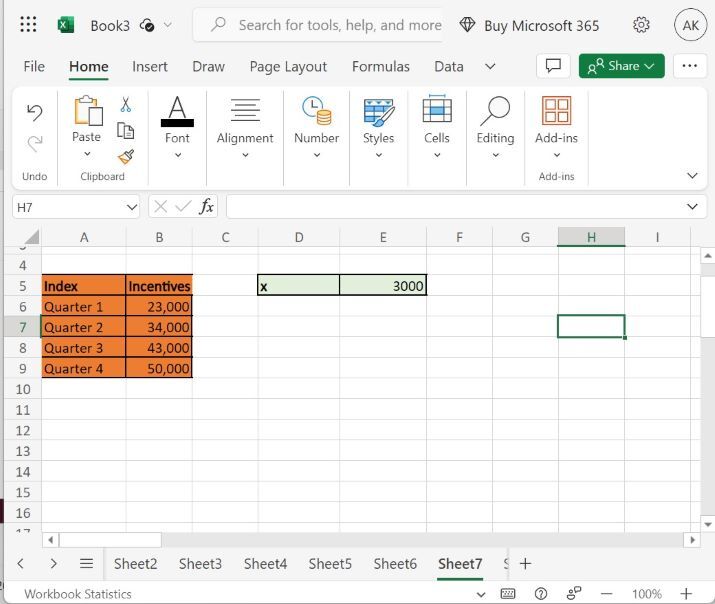Add a new sheet with plus button

click(x=525, y=564)
